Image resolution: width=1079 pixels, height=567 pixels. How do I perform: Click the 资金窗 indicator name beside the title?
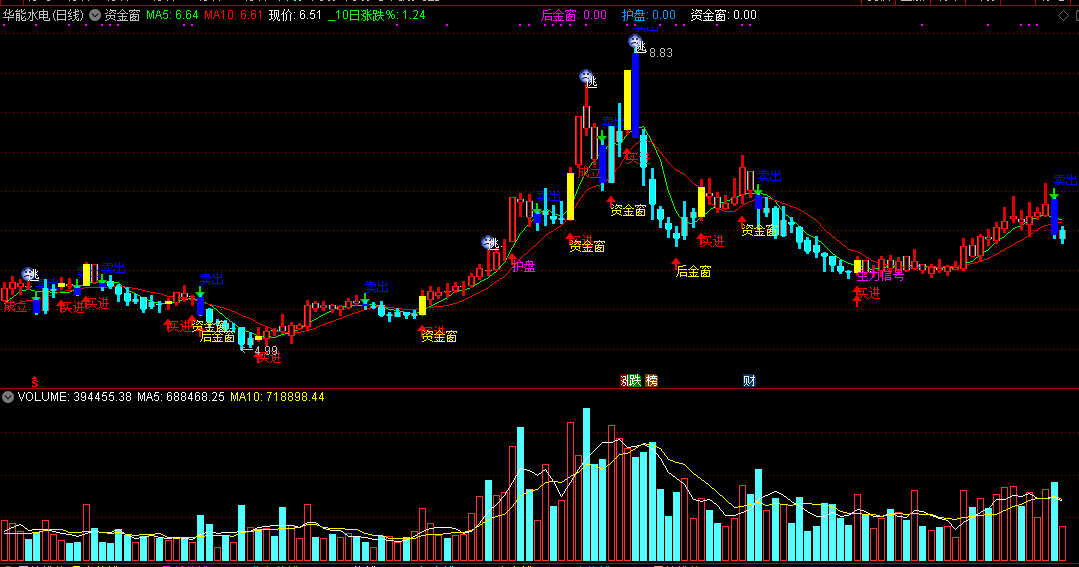point(122,15)
